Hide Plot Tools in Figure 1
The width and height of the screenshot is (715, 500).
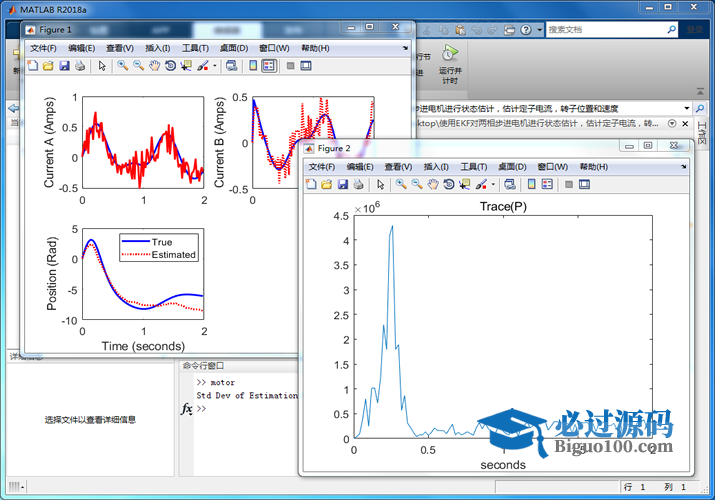(x=290, y=66)
